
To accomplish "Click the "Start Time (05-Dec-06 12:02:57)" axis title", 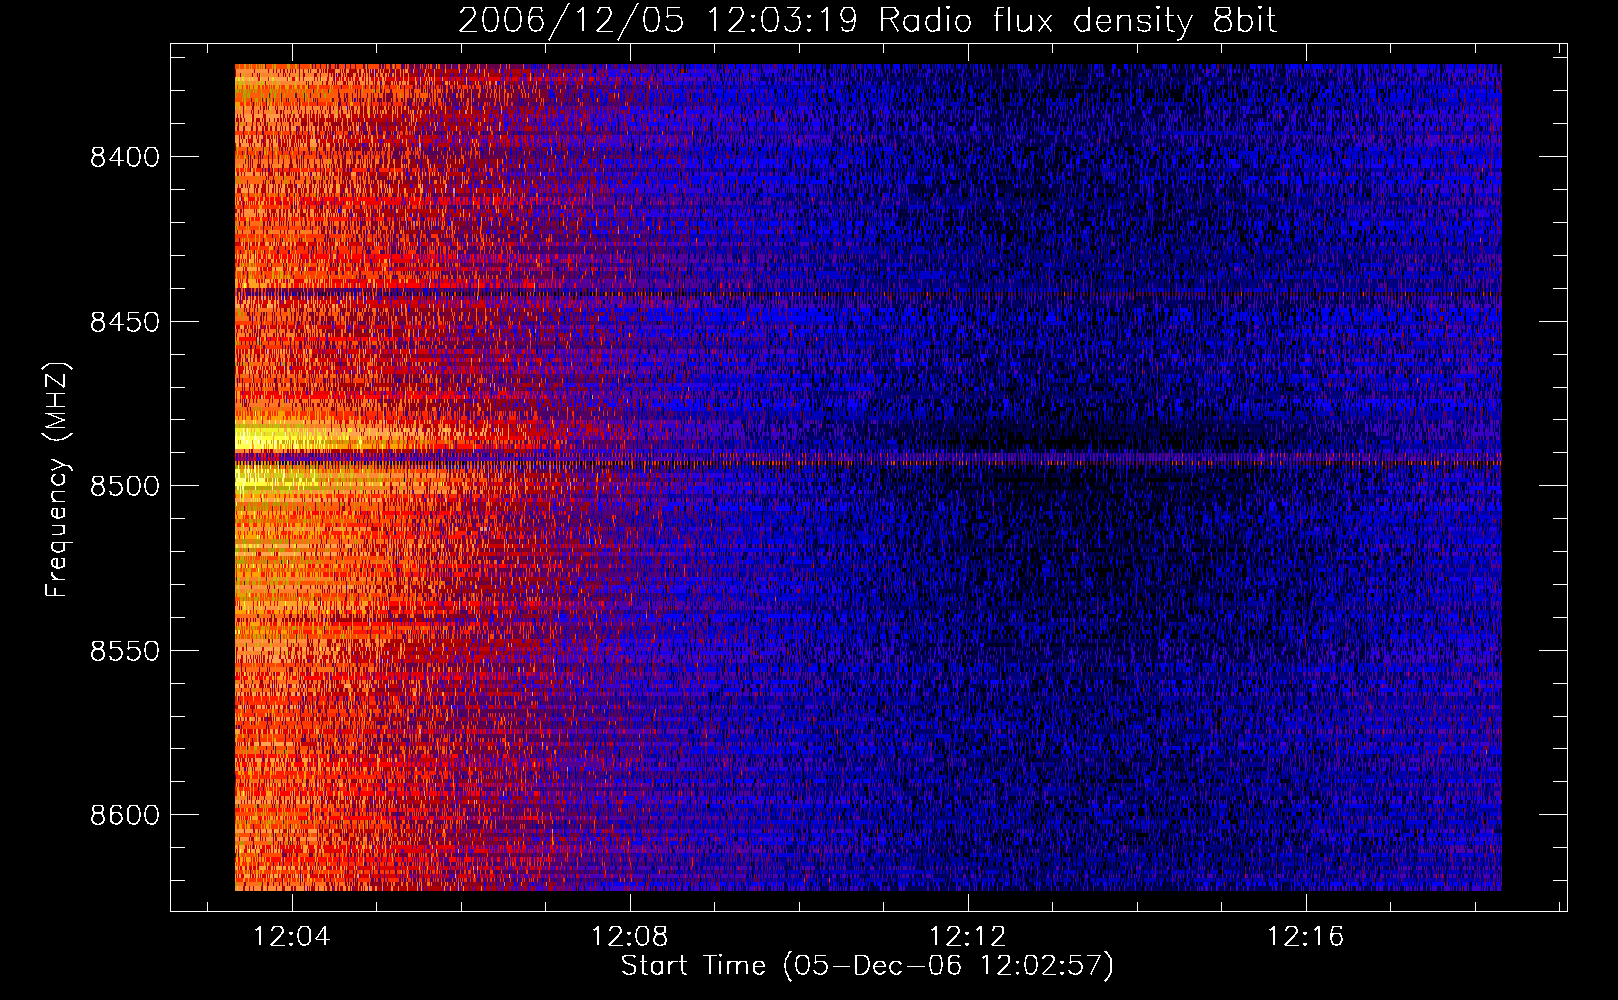I will click(x=867, y=966).
